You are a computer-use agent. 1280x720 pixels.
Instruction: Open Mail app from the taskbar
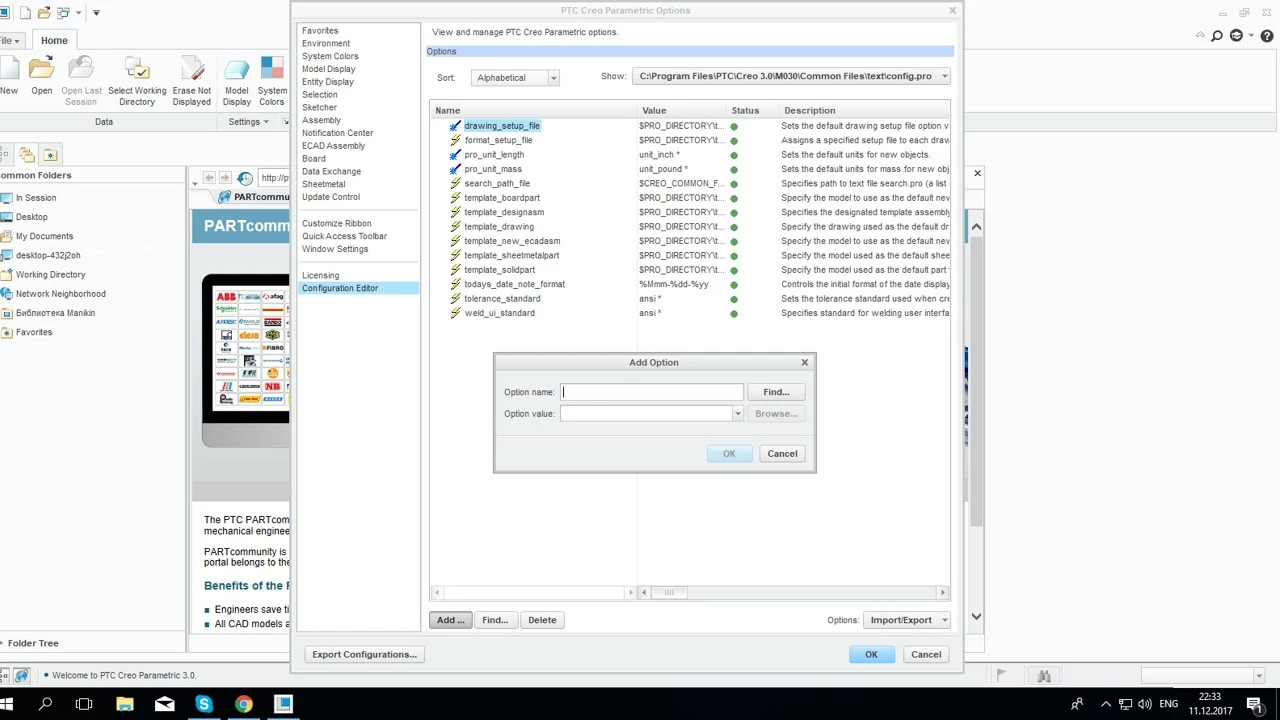164,704
